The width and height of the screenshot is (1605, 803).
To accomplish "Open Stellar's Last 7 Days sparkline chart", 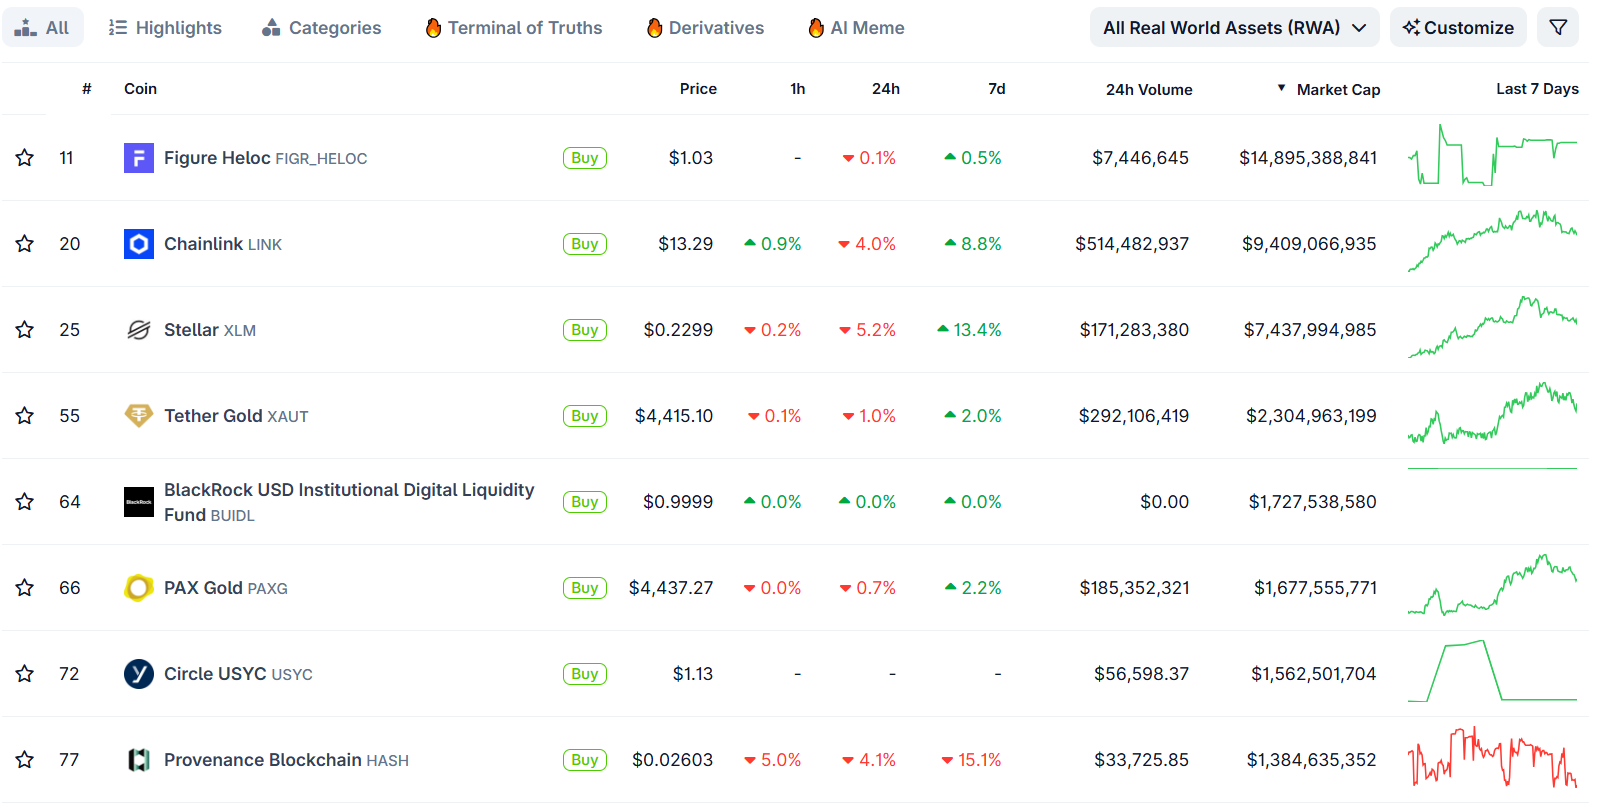I will point(1492,328).
